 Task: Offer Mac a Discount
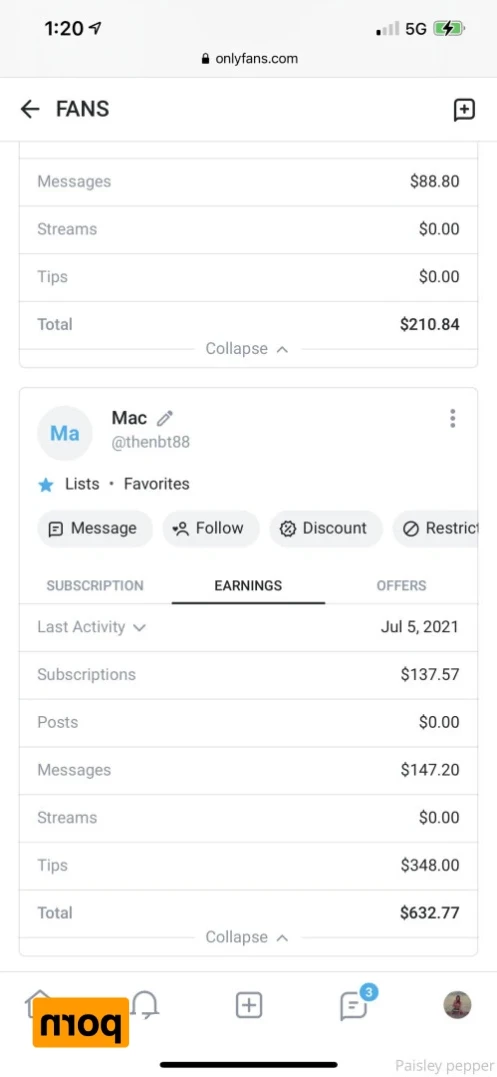coord(325,529)
